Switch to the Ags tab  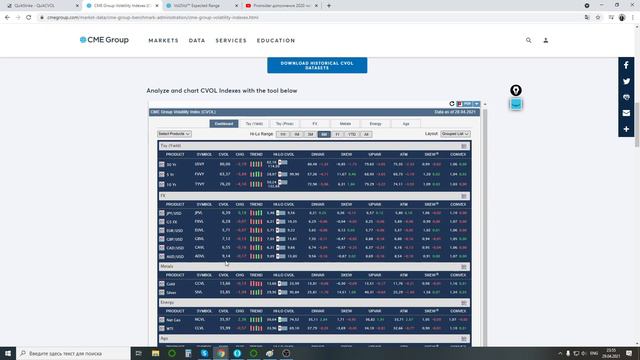point(406,124)
